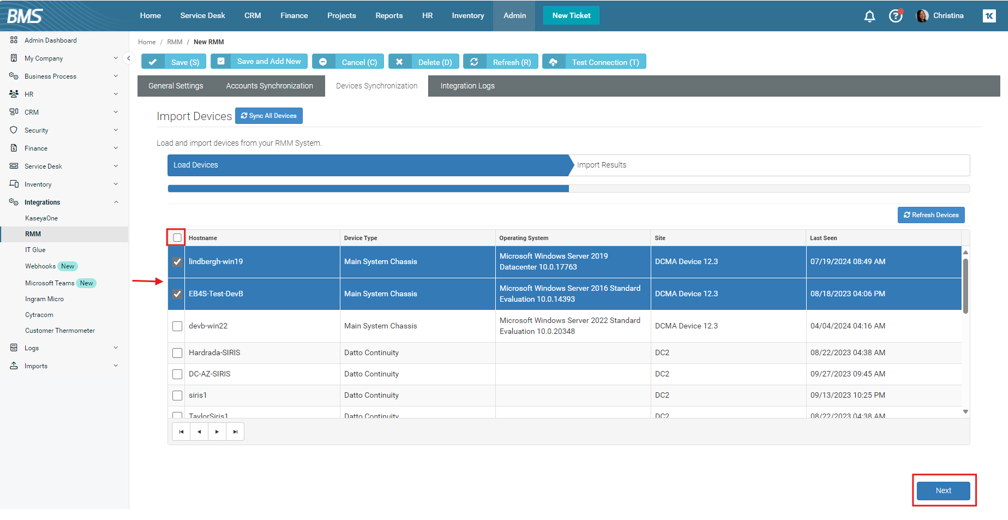Click the notifications bell icon
The height and width of the screenshot is (520, 1008).
869,16
